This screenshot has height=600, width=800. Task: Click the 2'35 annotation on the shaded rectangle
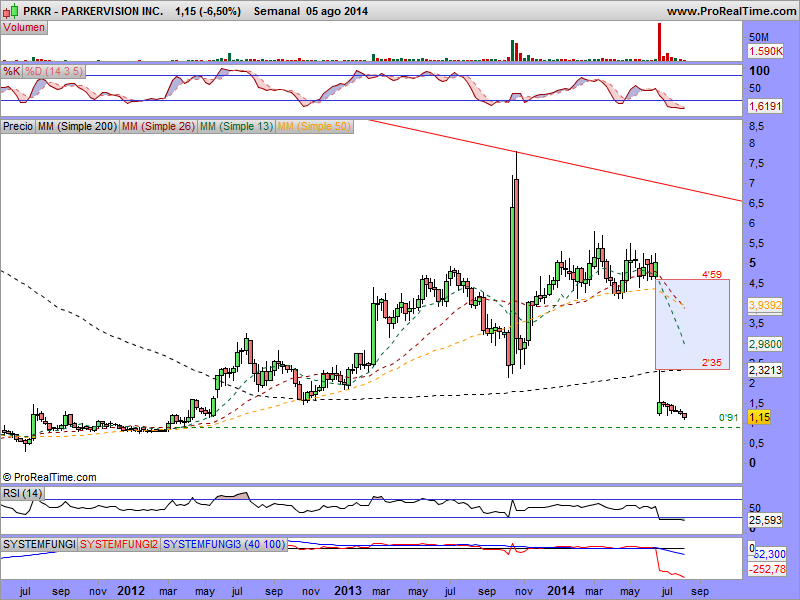712,363
